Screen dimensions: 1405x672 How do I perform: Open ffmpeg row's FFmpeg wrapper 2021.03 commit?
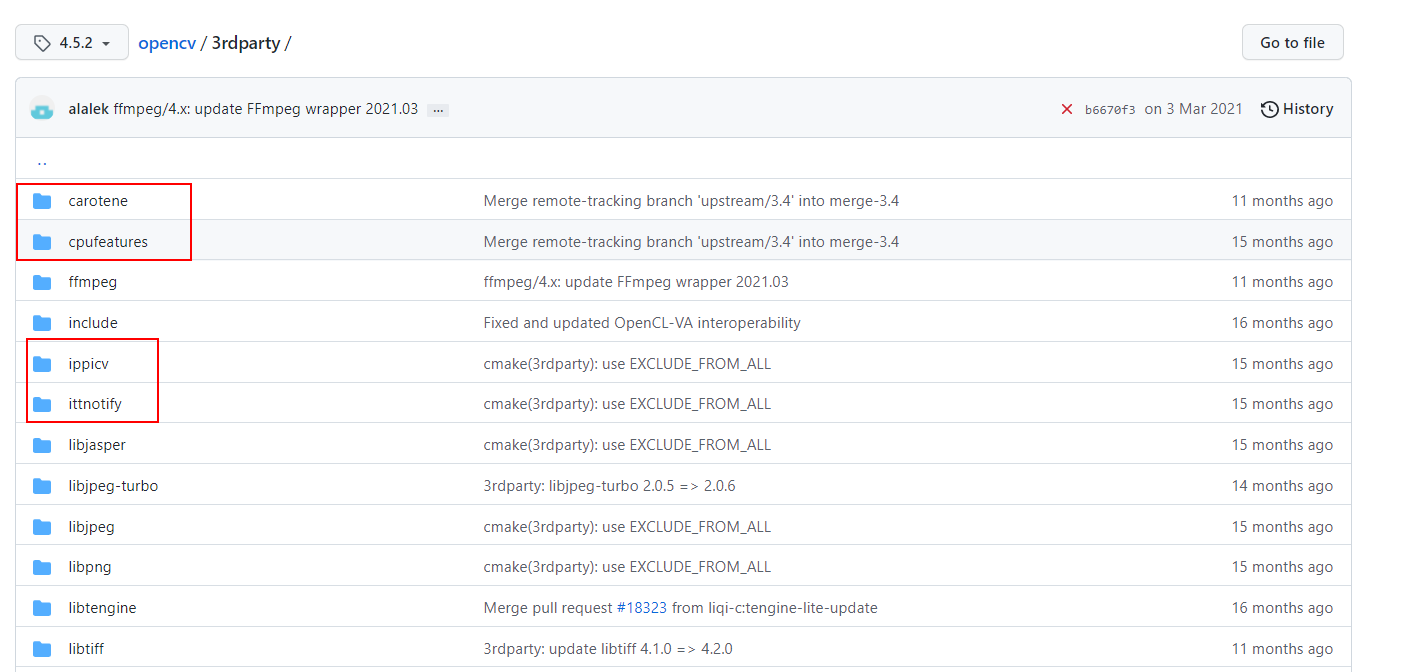[636, 282]
